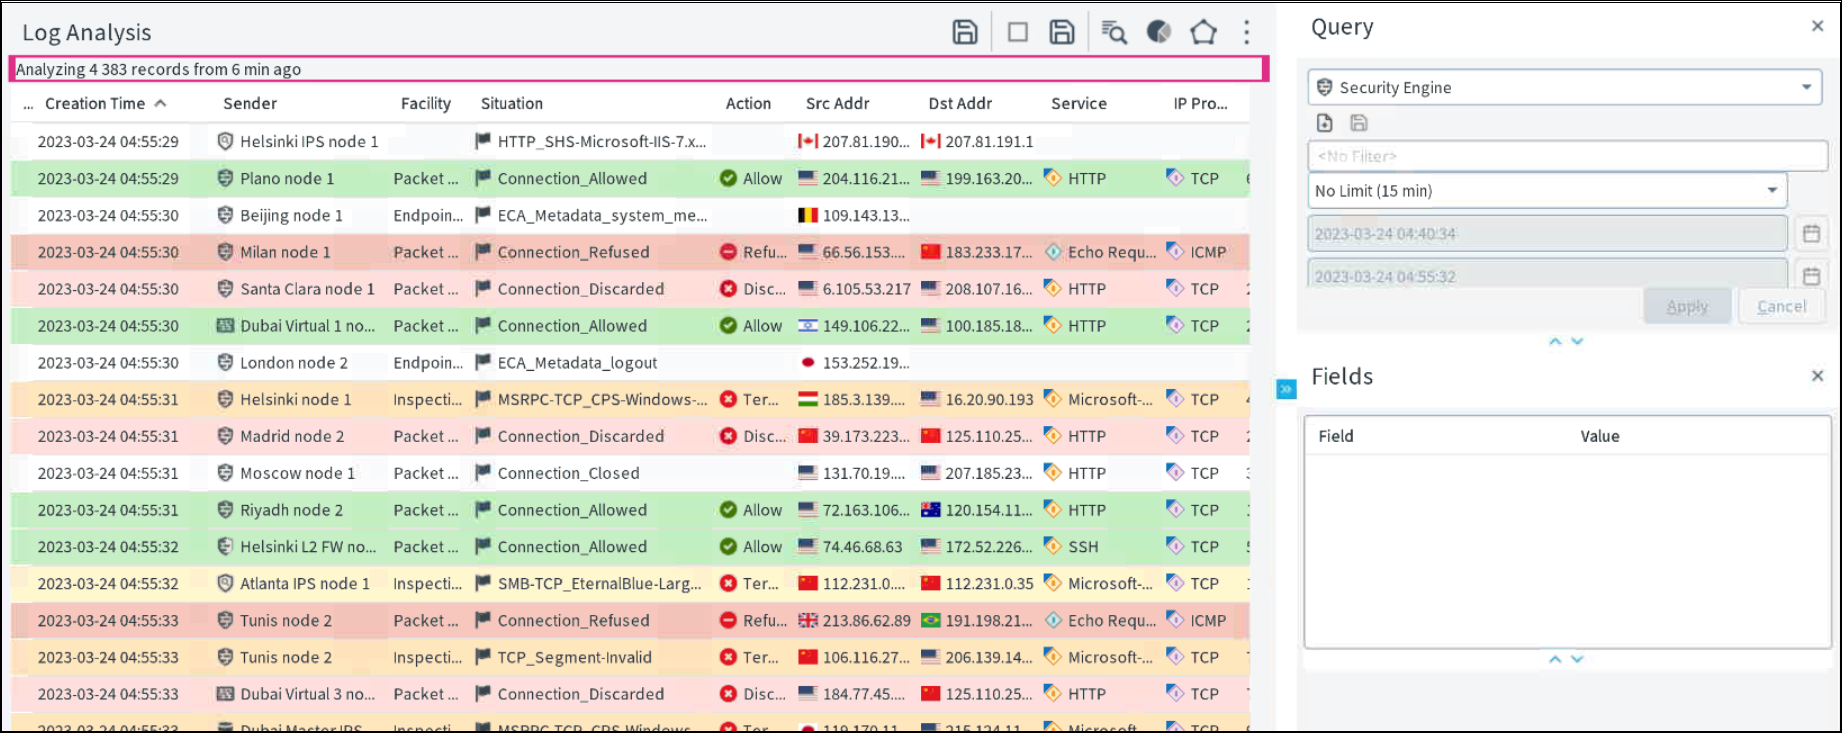Open the three-dot more options menu
The image size is (1842, 733).
[1246, 32]
